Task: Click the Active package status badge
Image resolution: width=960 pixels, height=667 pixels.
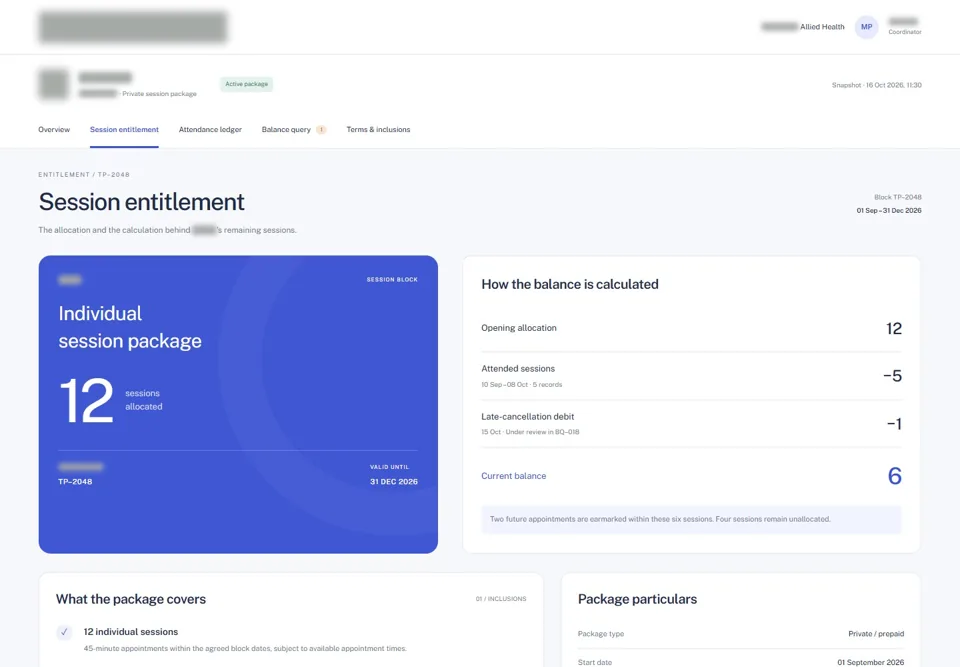Action: 246,84
